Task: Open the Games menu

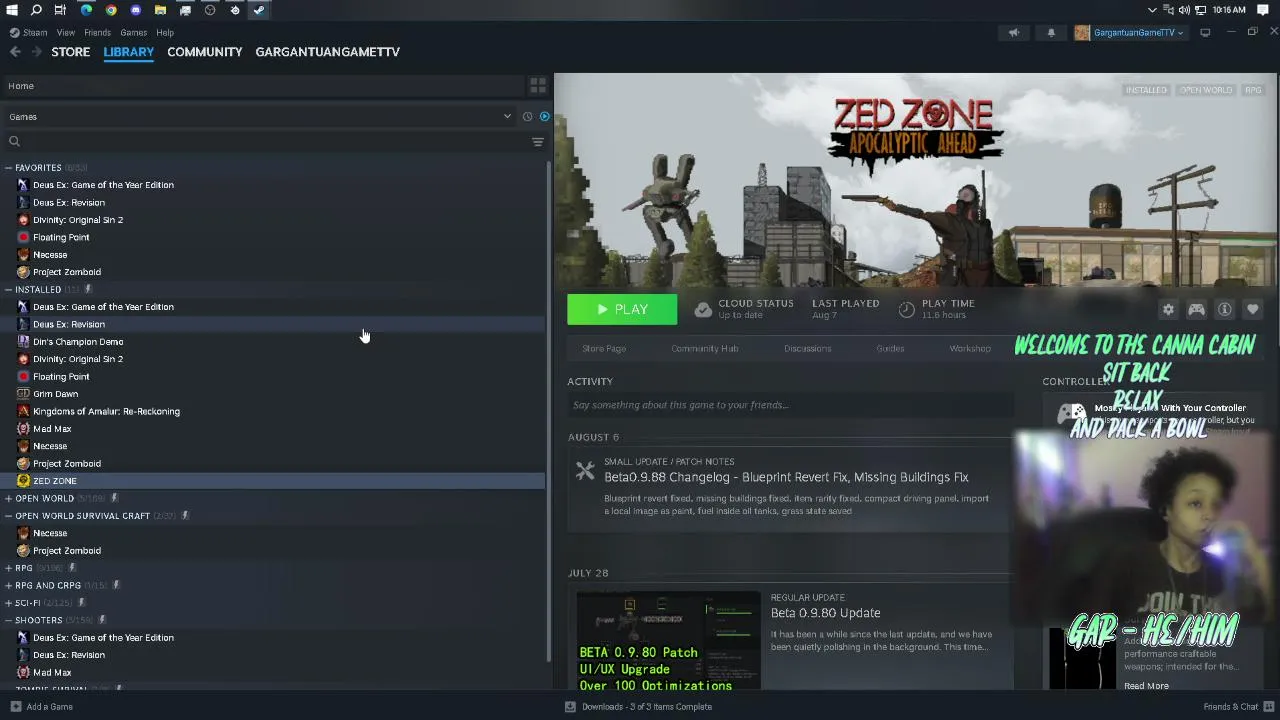Action: coord(133,33)
